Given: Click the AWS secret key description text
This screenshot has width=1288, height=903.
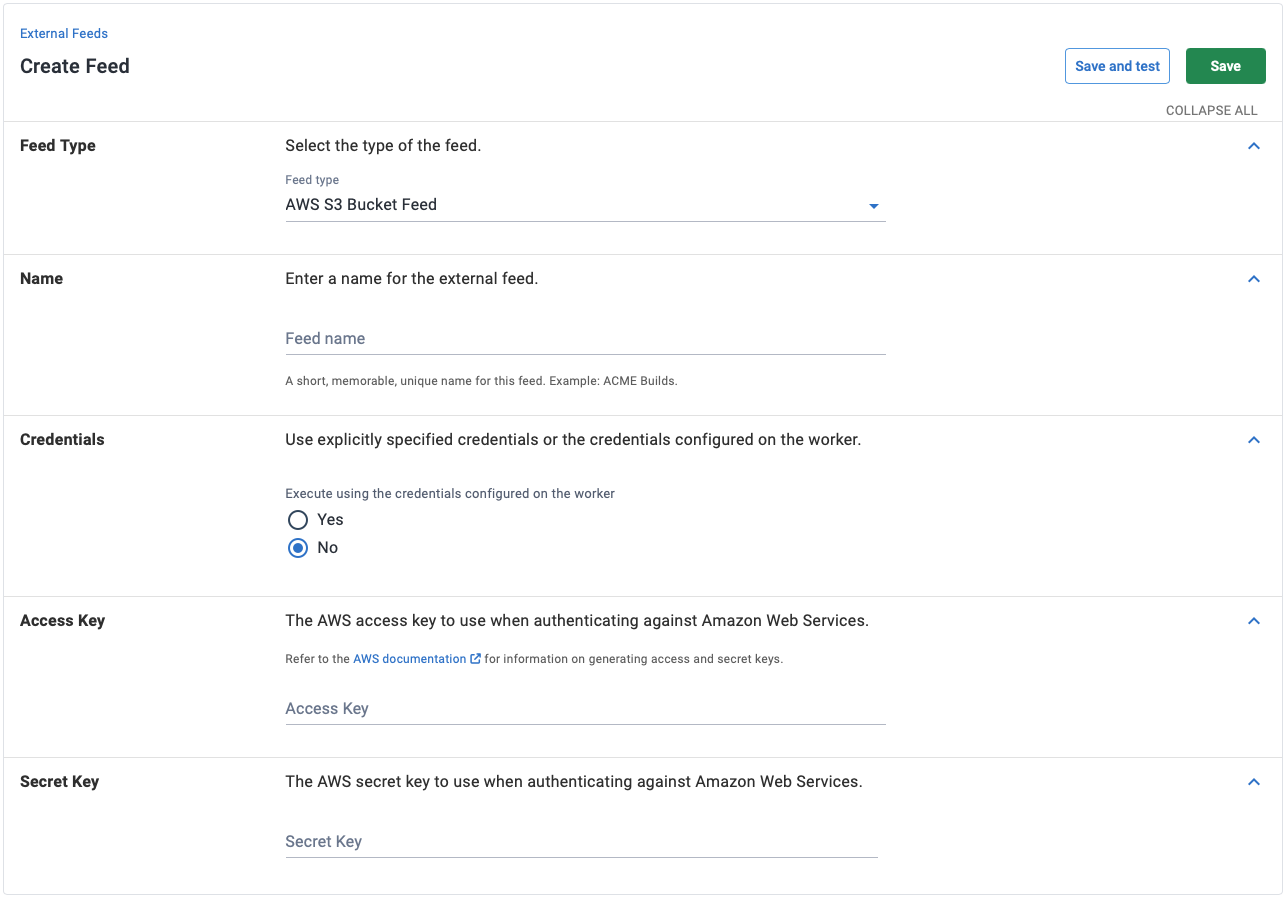Looking at the screenshot, I should point(574,781).
